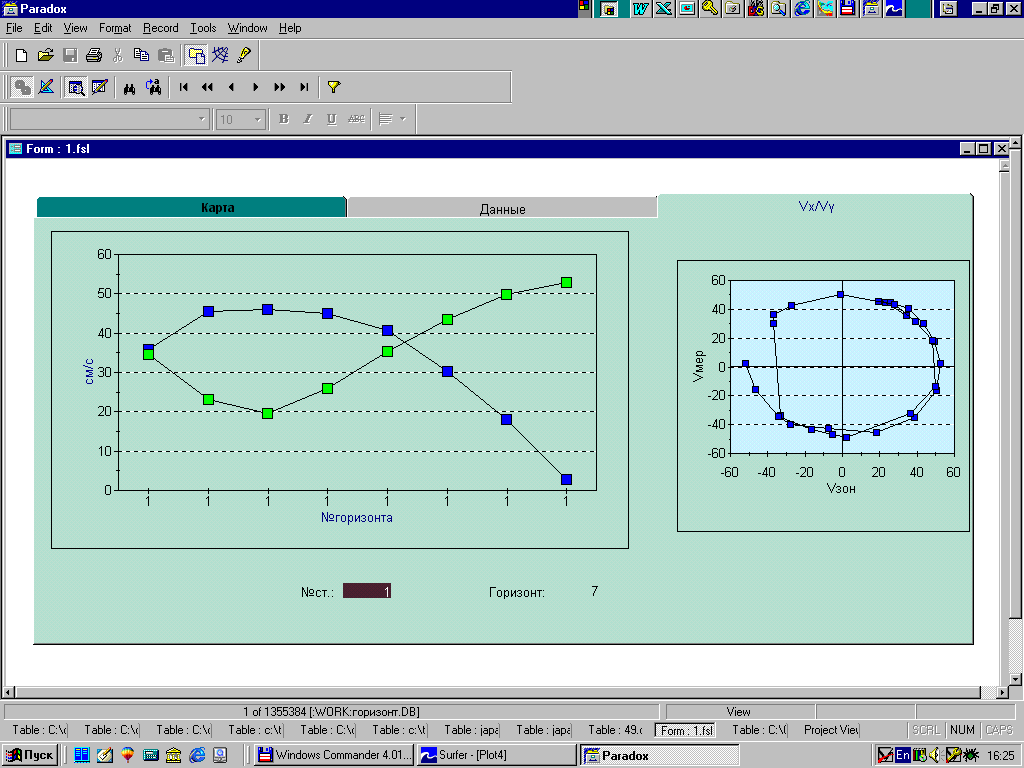Click the New document icon
The image size is (1024, 768).
(21, 55)
